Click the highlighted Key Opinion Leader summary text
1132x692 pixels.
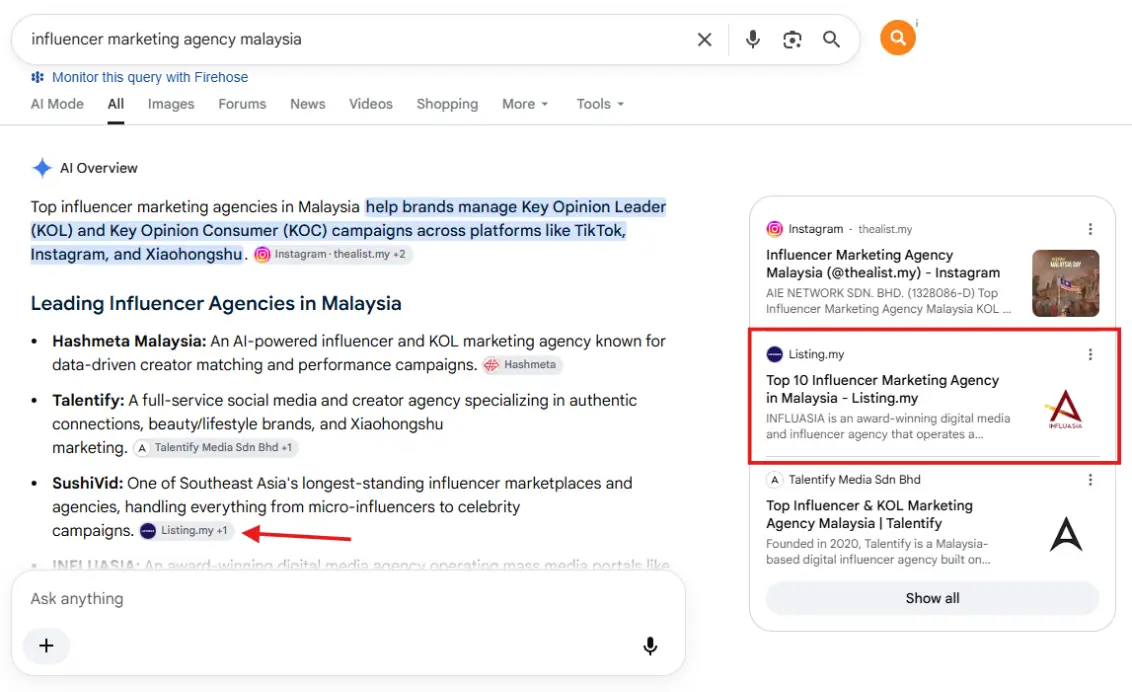(x=348, y=230)
